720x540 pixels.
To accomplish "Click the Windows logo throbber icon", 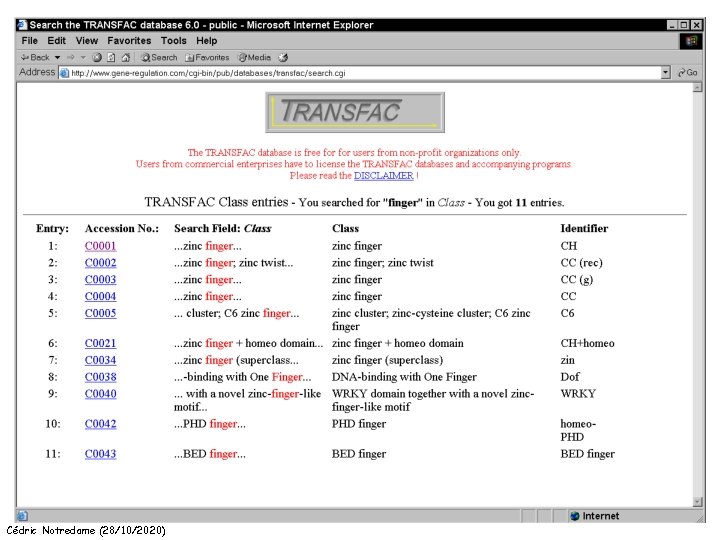I will (x=691, y=41).
